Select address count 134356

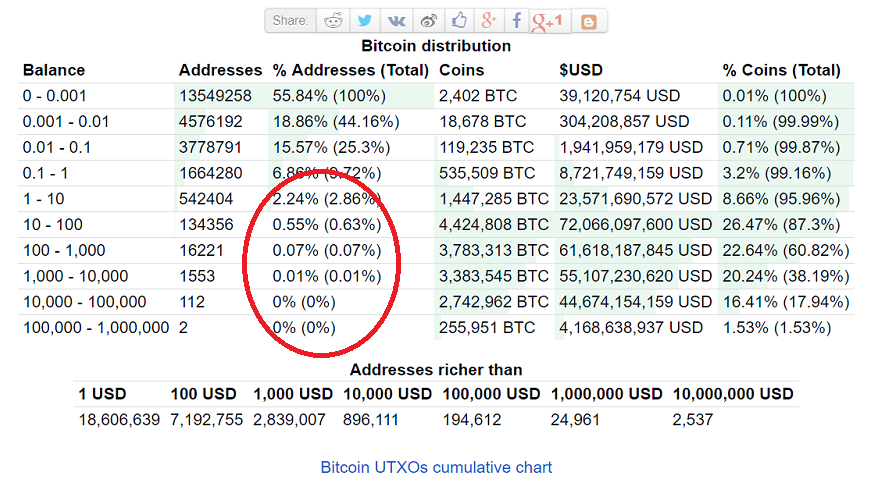tap(206, 224)
